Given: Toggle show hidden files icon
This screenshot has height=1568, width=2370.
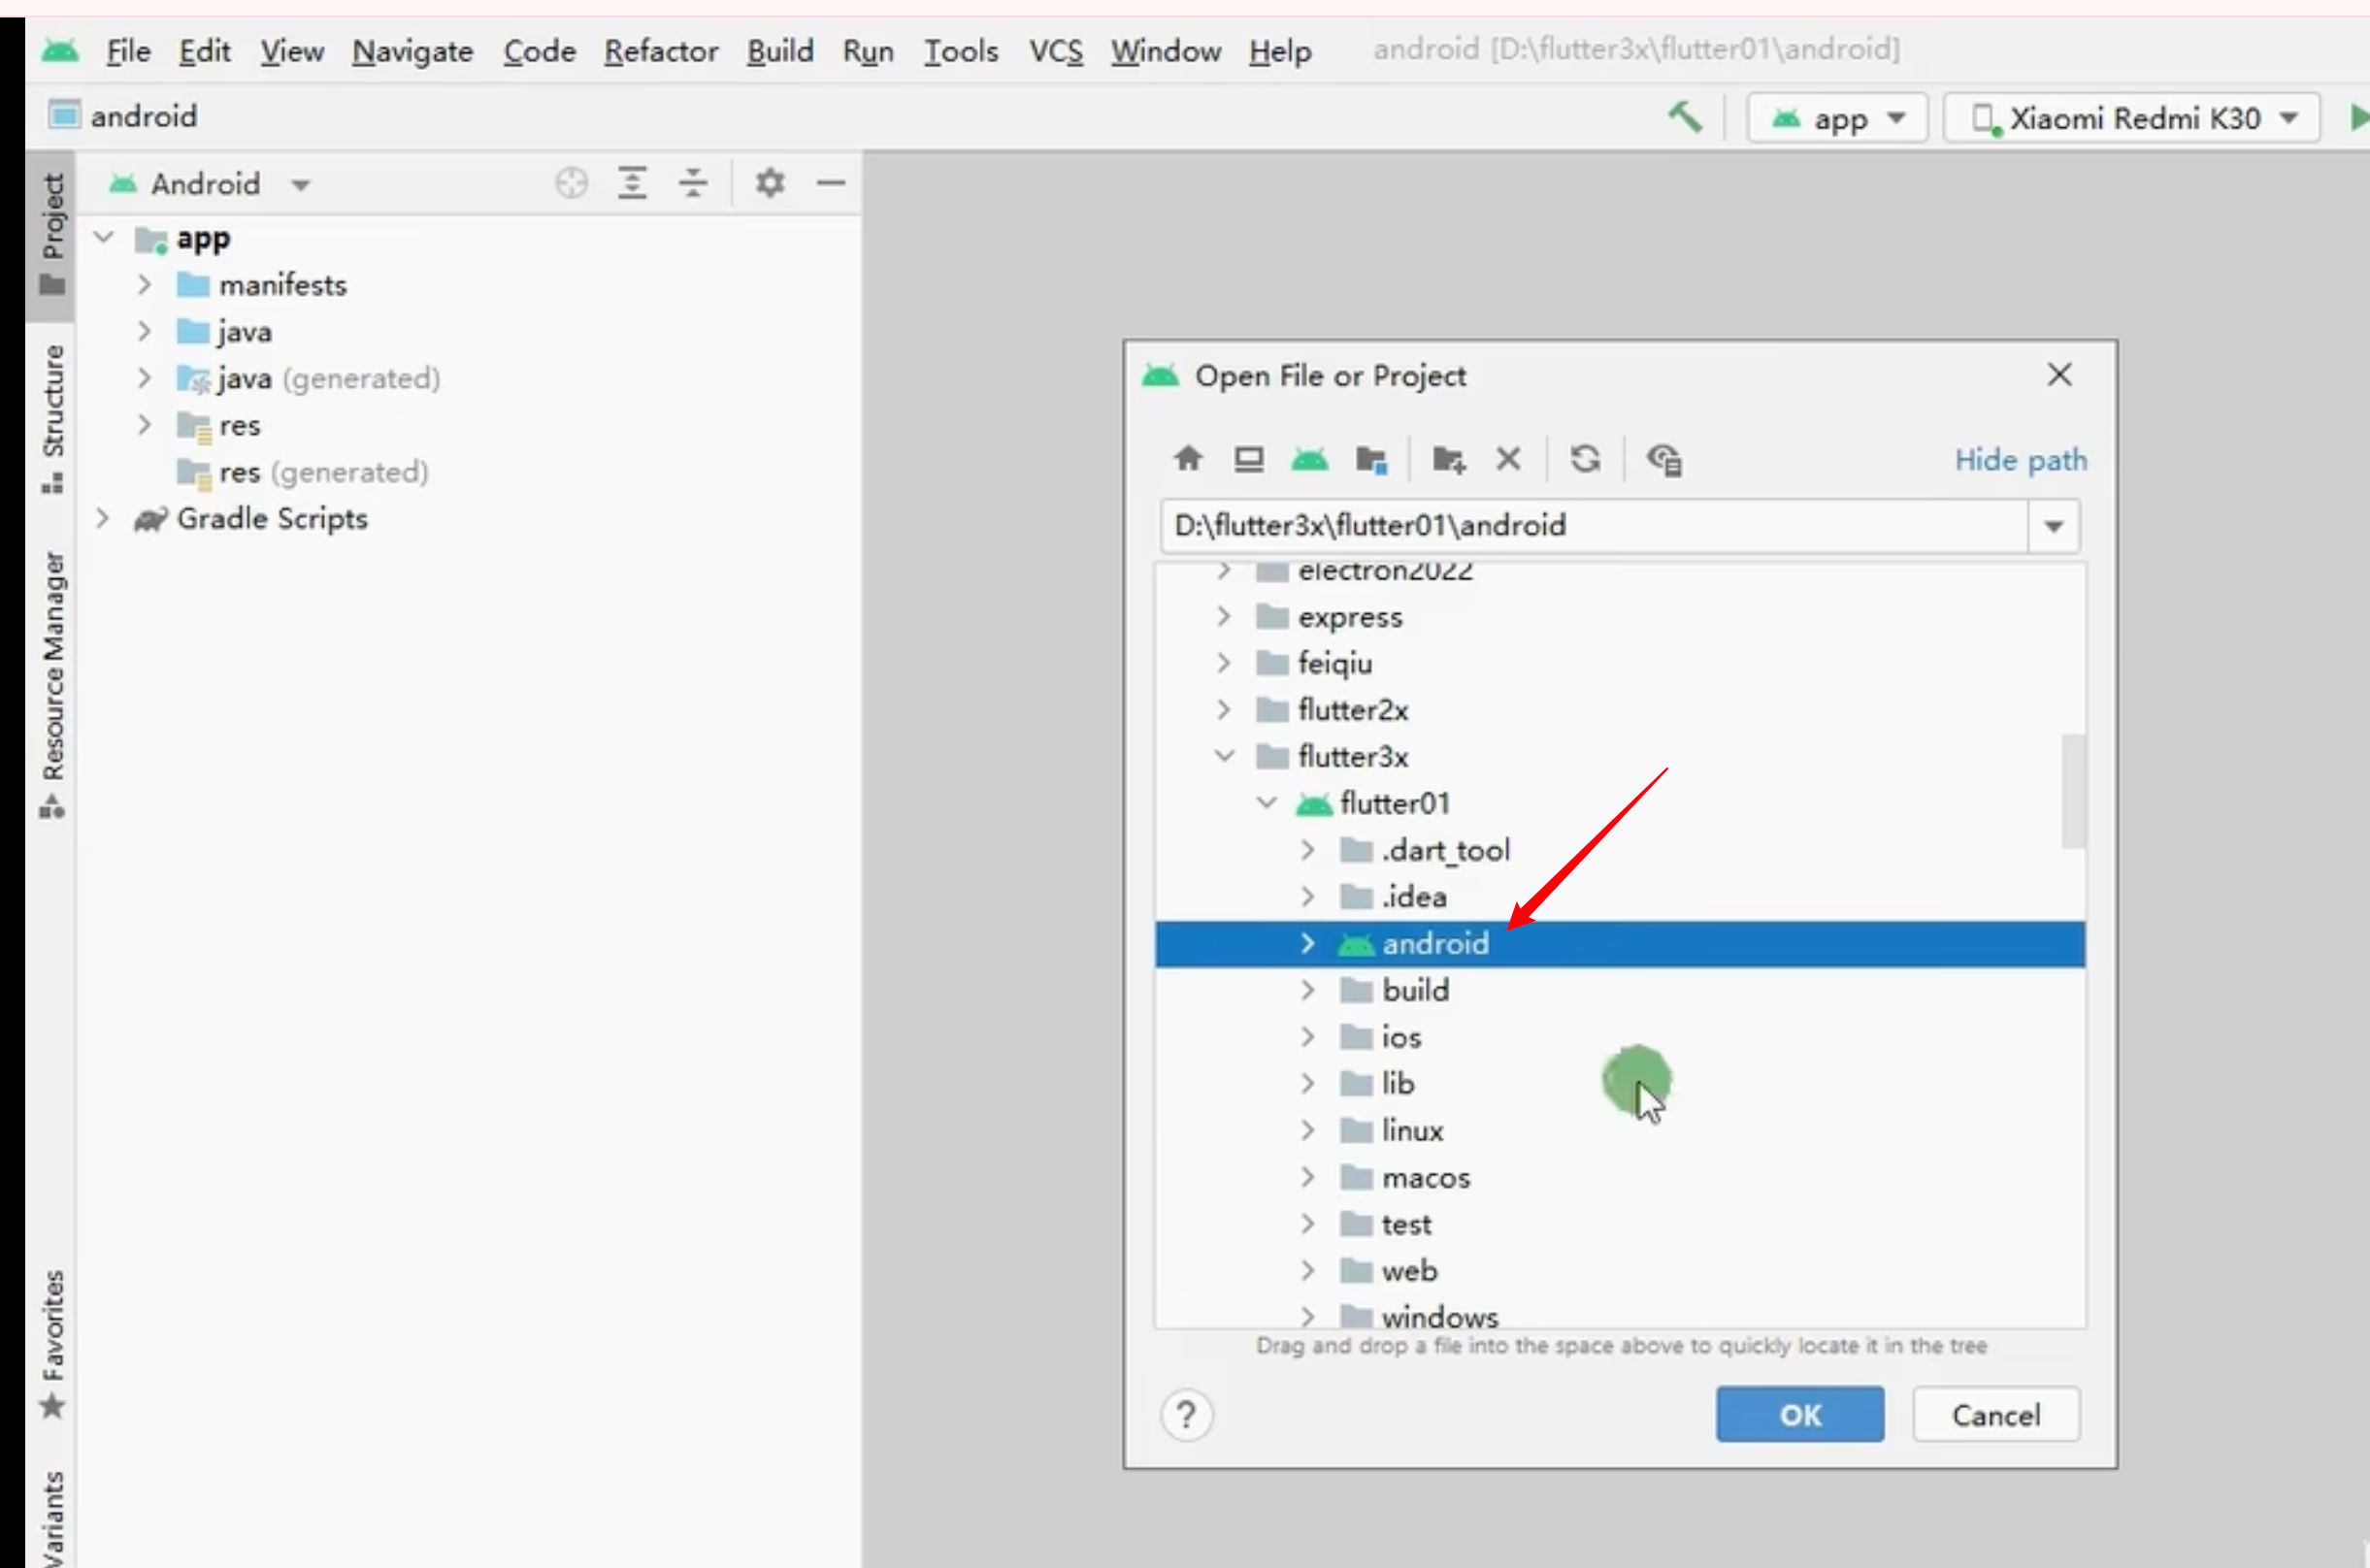Looking at the screenshot, I should pyautogui.click(x=1664, y=459).
